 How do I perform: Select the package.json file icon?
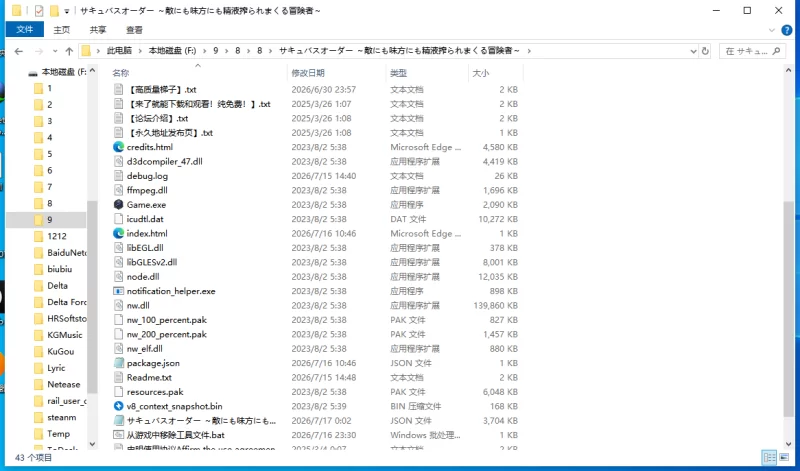pyautogui.click(x=118, y=363)
